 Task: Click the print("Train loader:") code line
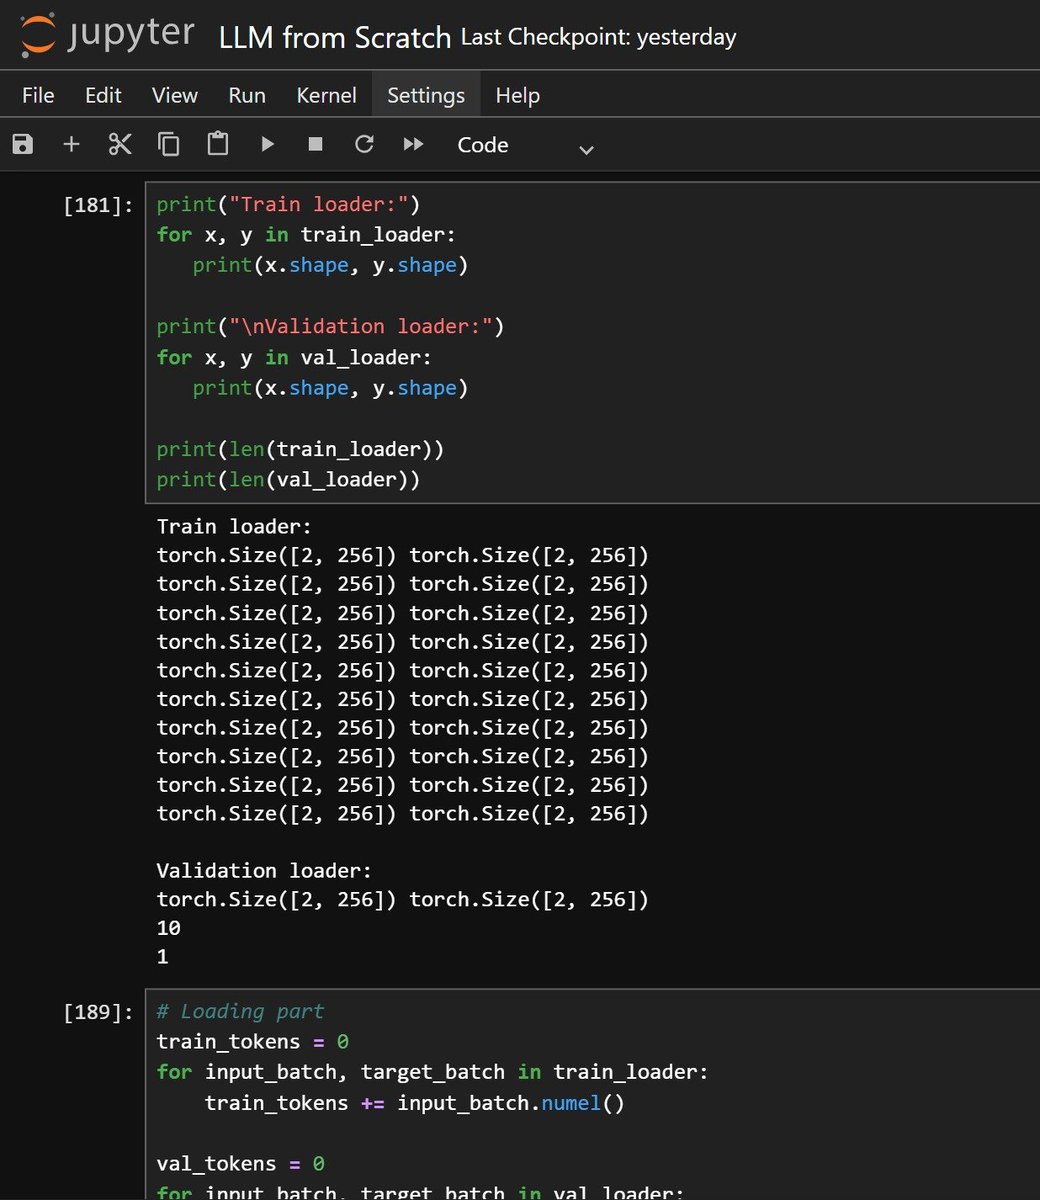click(x=289, y=205)
